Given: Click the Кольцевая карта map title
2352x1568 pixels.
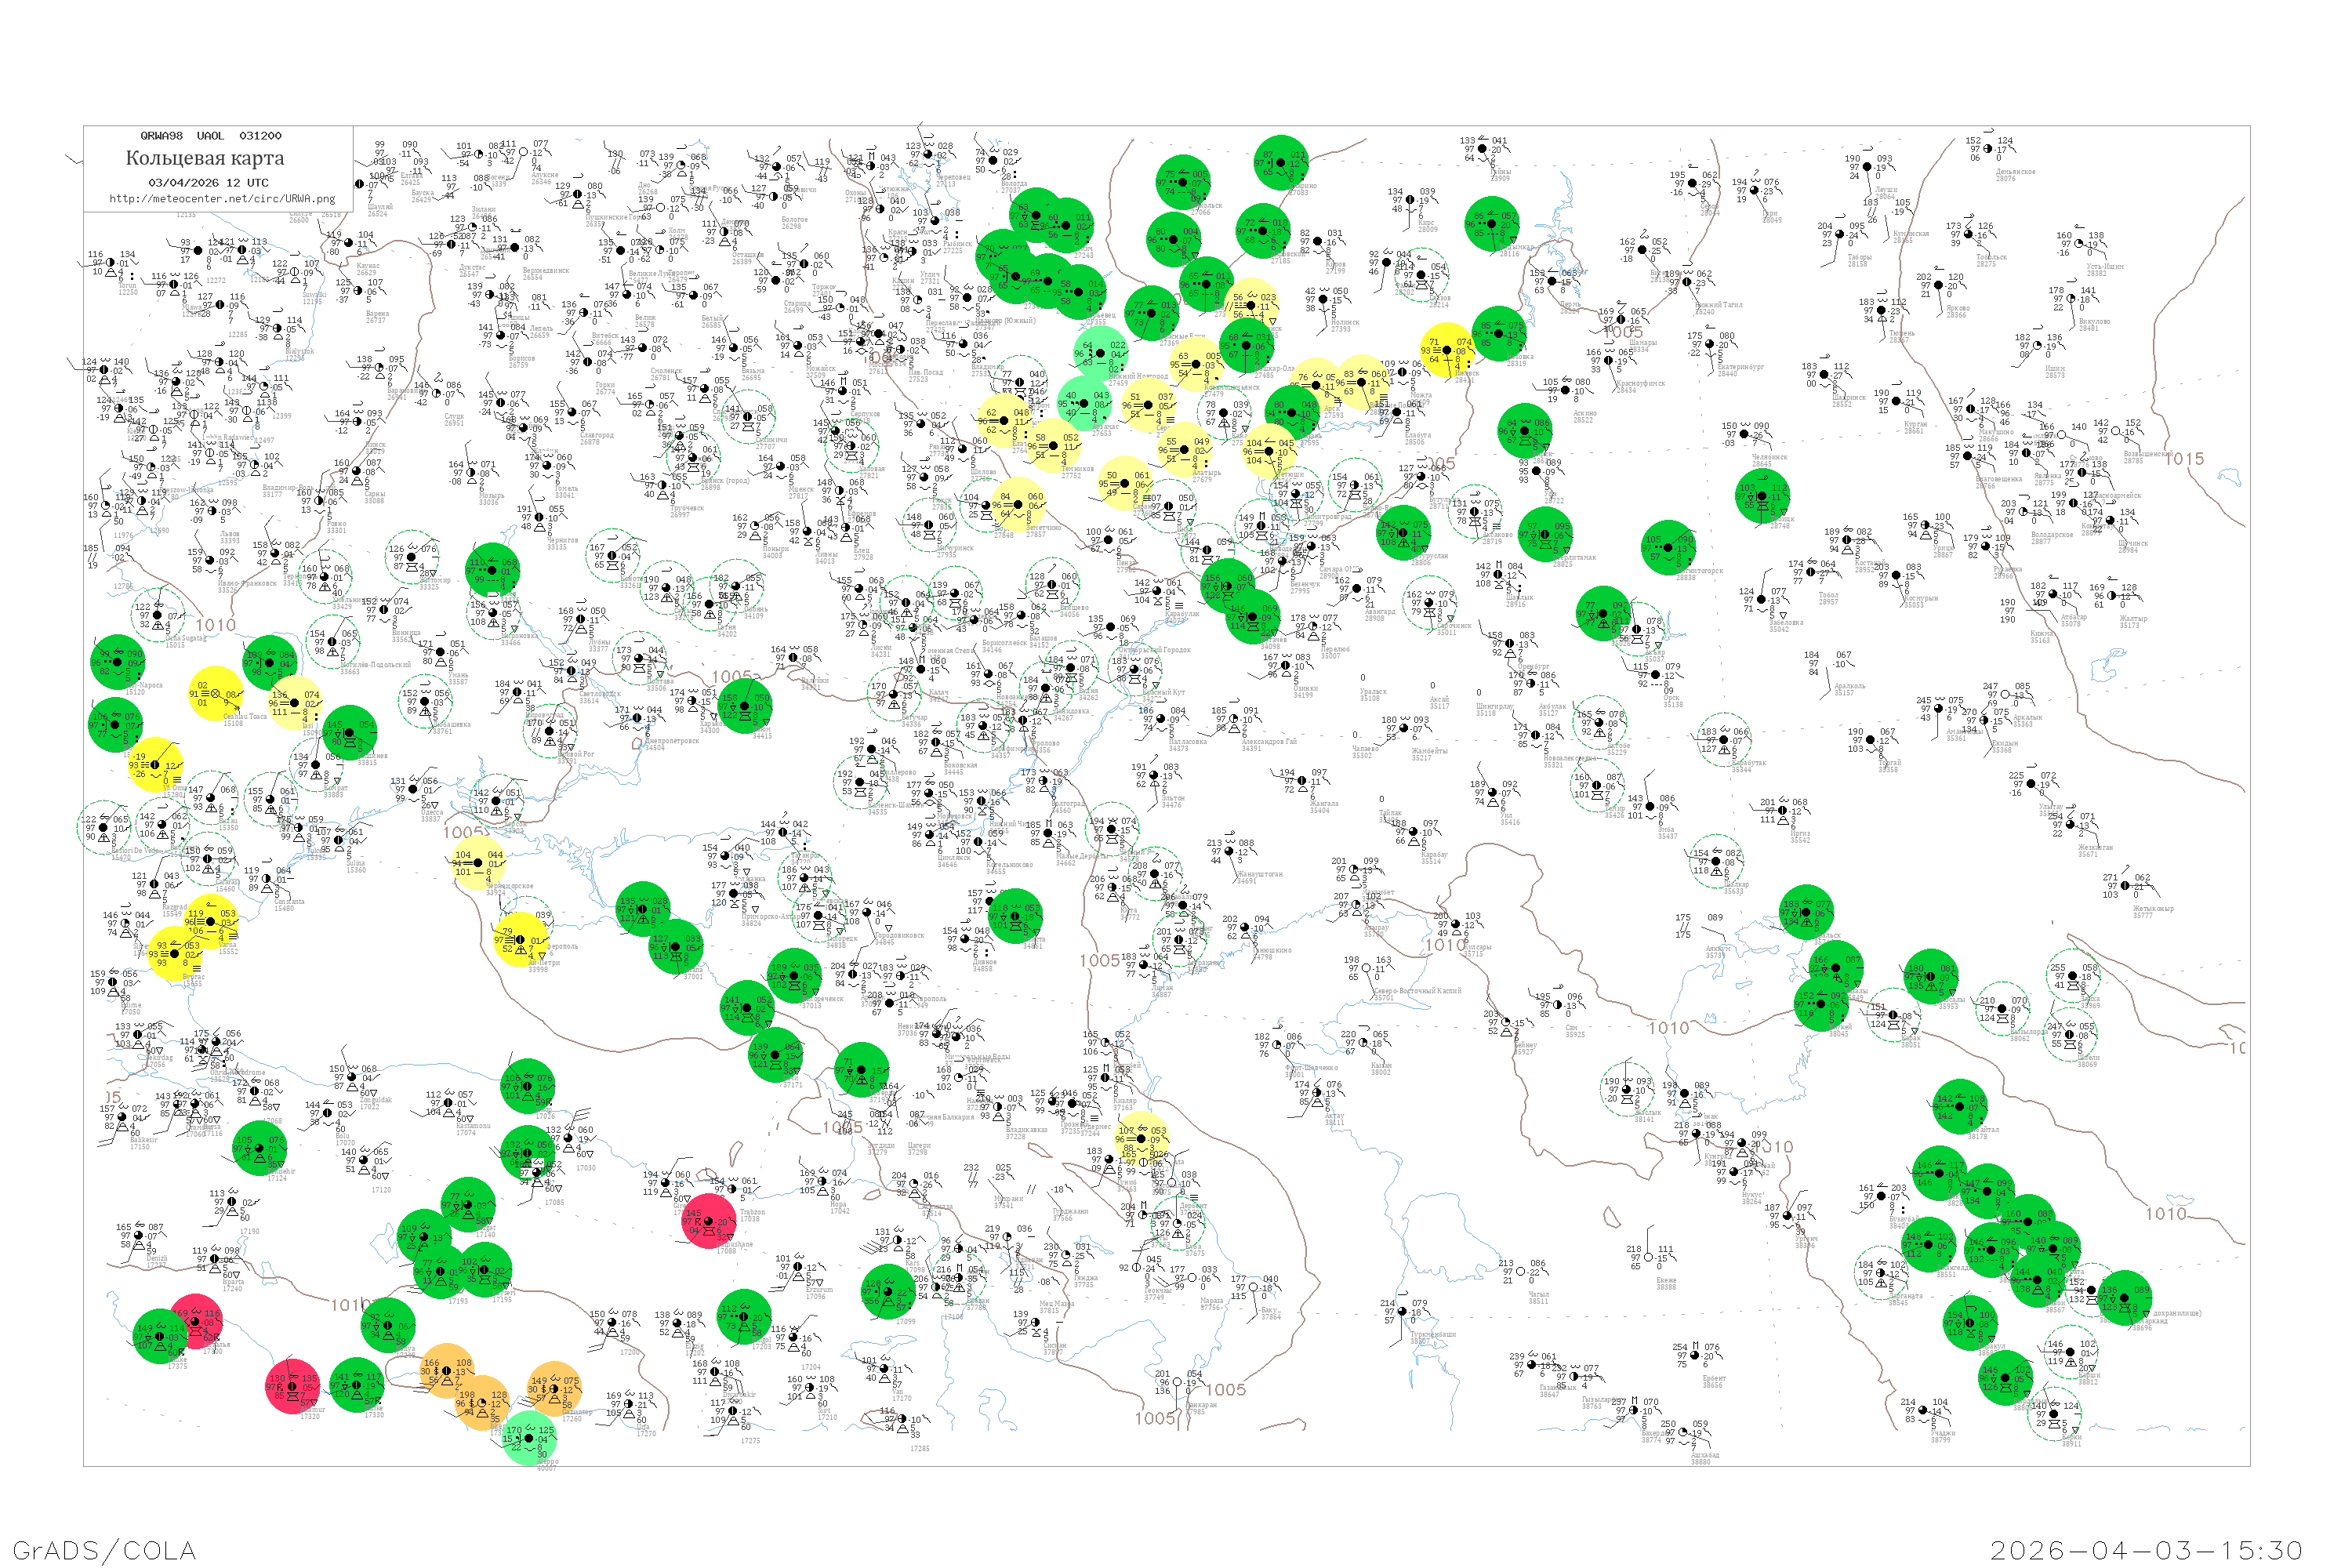Looking at the screenshot, I should click(x=204, y=158).
